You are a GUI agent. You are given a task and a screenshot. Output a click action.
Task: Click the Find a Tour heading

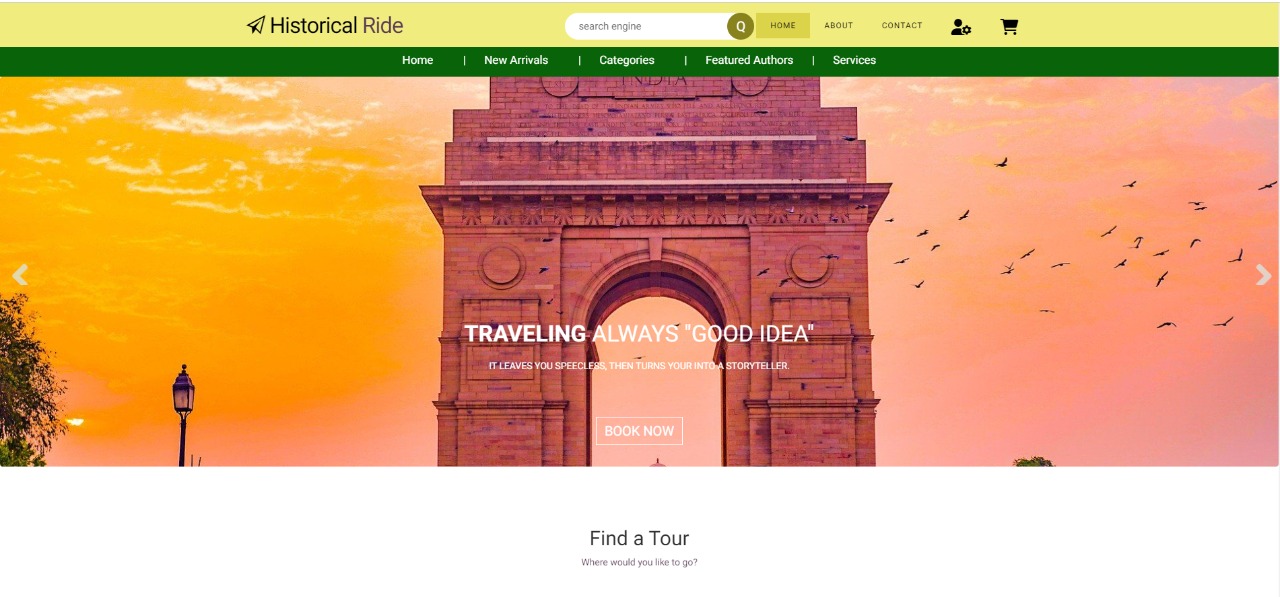639,538
